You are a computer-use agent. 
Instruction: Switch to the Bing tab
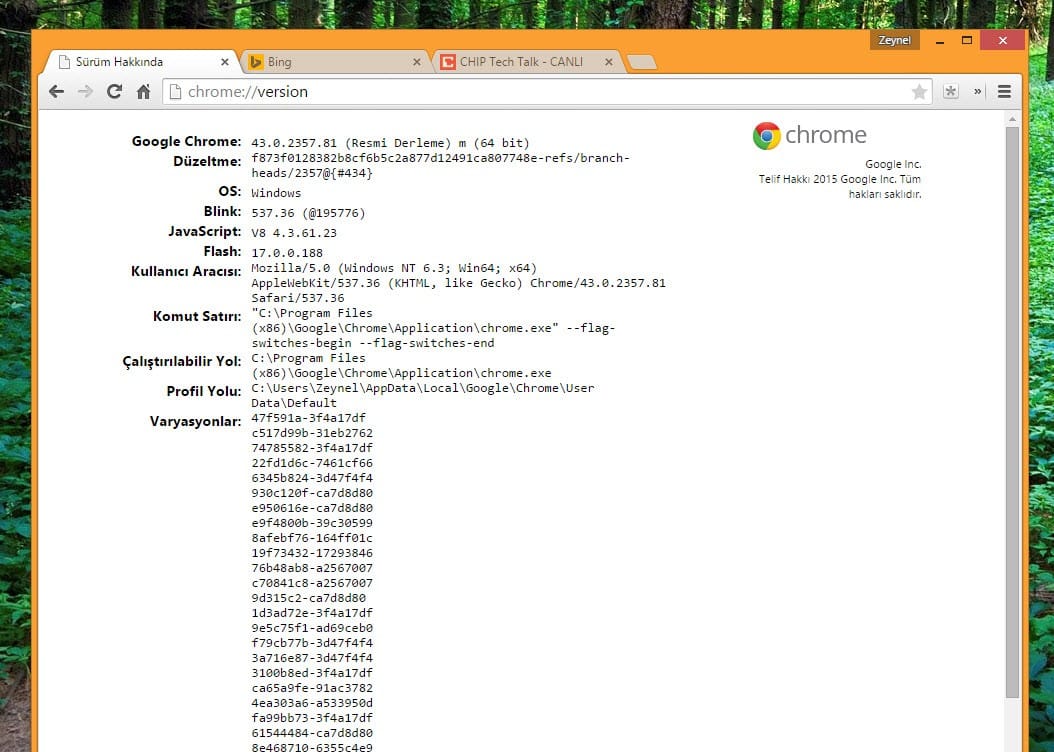(336, 62)
